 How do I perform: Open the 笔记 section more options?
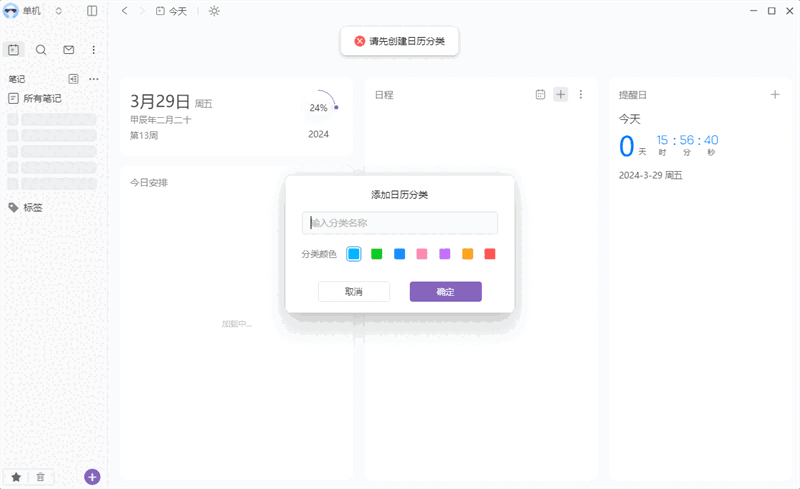(94, 78)
